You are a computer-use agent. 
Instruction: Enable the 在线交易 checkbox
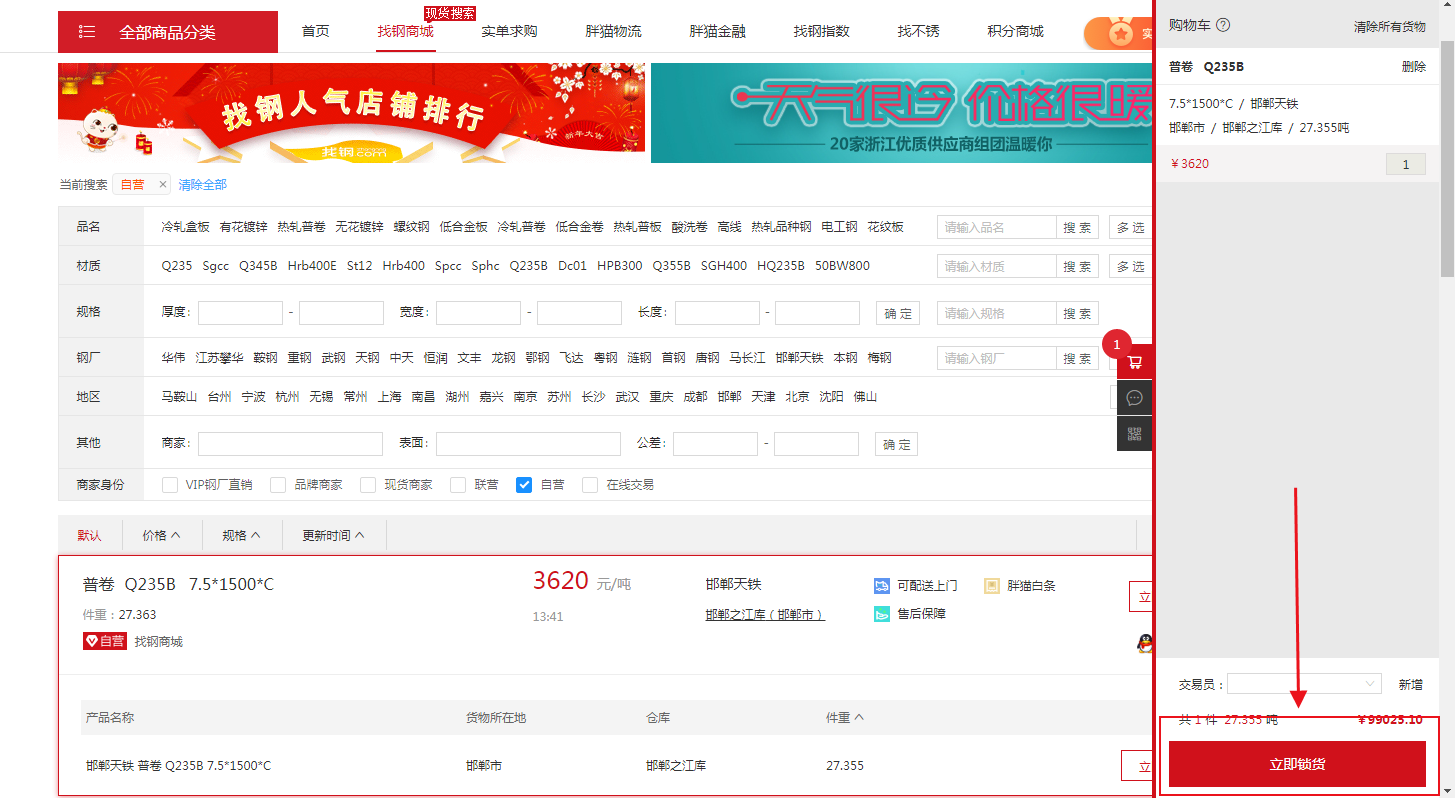tap(590, 485)
